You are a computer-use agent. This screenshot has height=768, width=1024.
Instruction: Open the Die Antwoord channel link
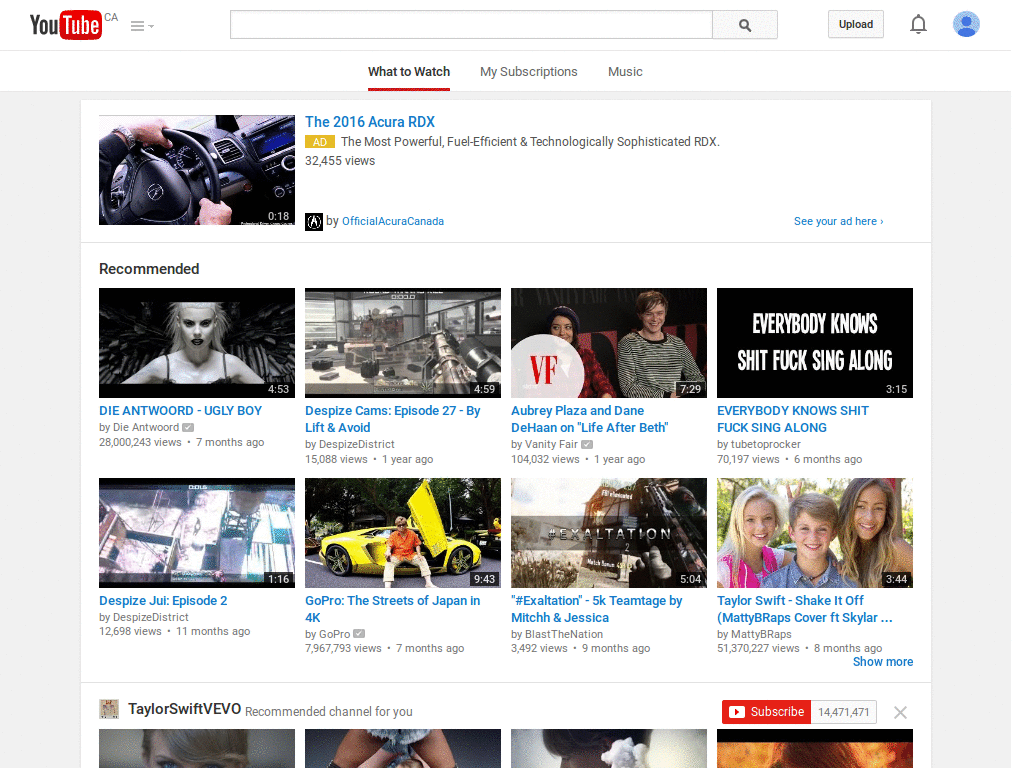146,427
